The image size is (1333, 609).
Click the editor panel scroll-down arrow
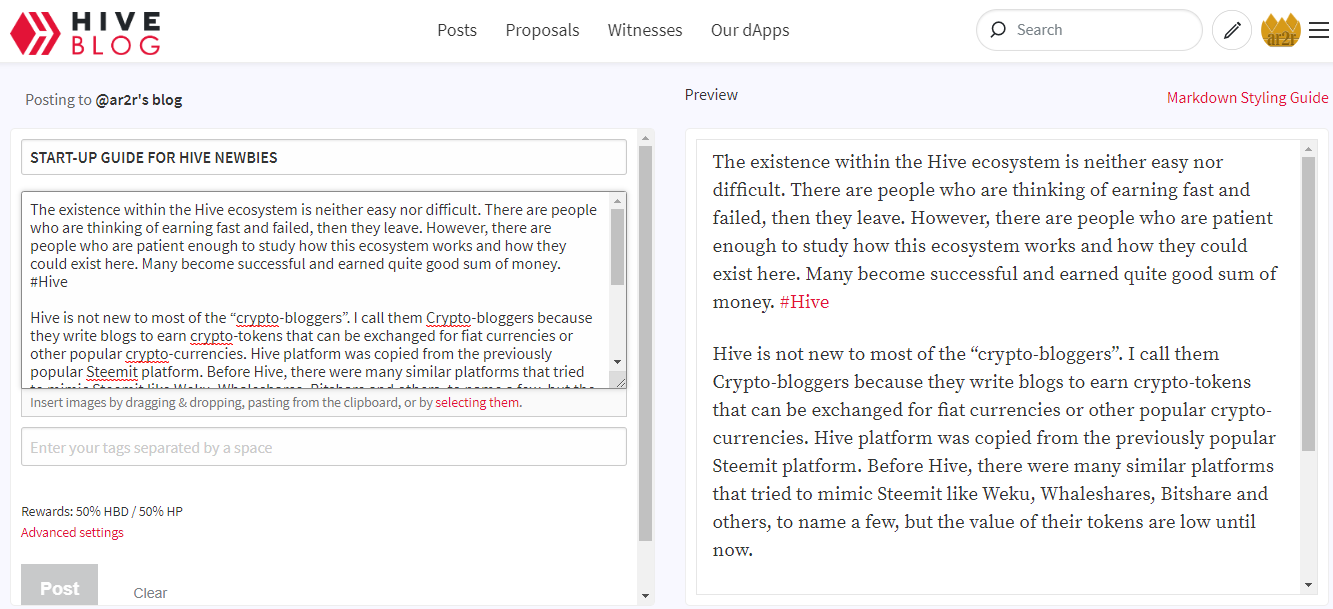pos(645,597)
